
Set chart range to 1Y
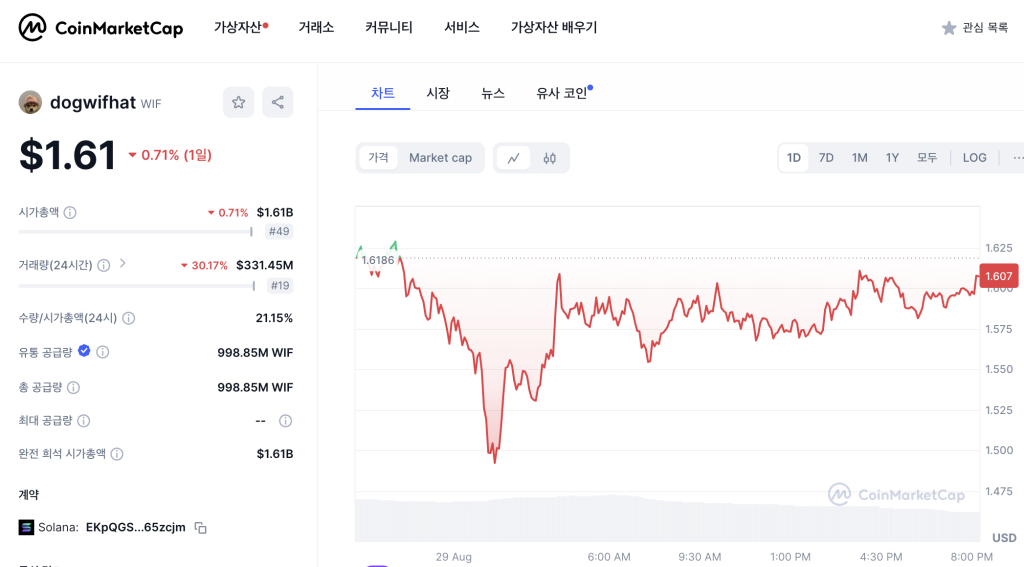pos(892,158)
